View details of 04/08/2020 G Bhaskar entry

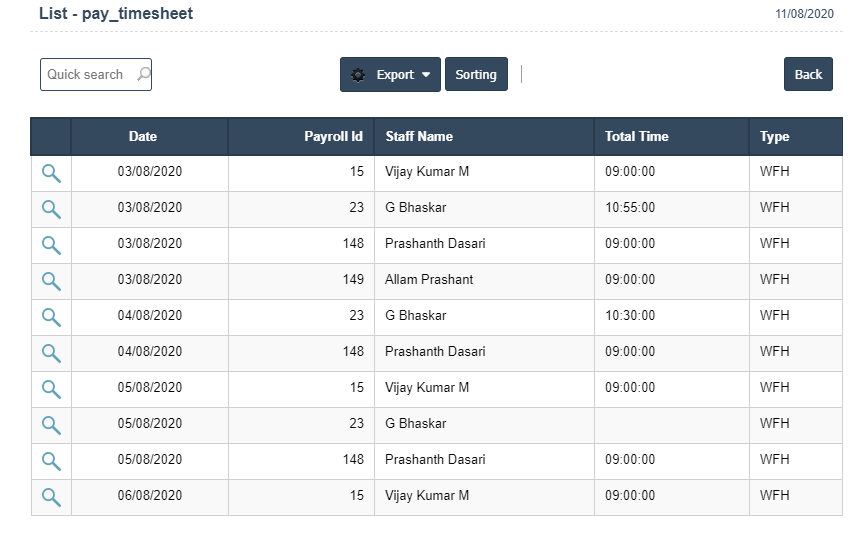pos(51,318)
